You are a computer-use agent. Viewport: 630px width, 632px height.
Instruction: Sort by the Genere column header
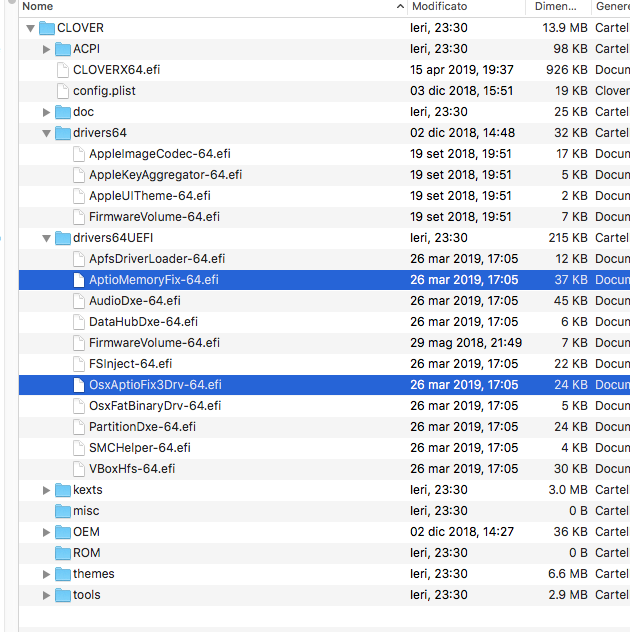pyautogui.click(x=611, y=6)
